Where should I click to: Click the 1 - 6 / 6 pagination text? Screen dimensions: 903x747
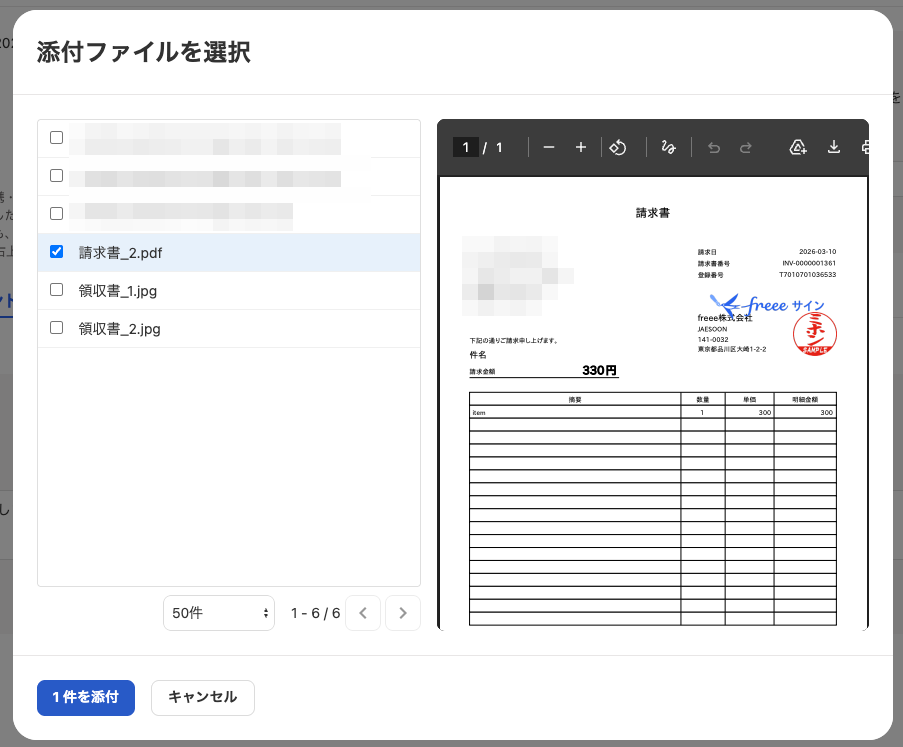pyautogui.click(x=316, y=613)
